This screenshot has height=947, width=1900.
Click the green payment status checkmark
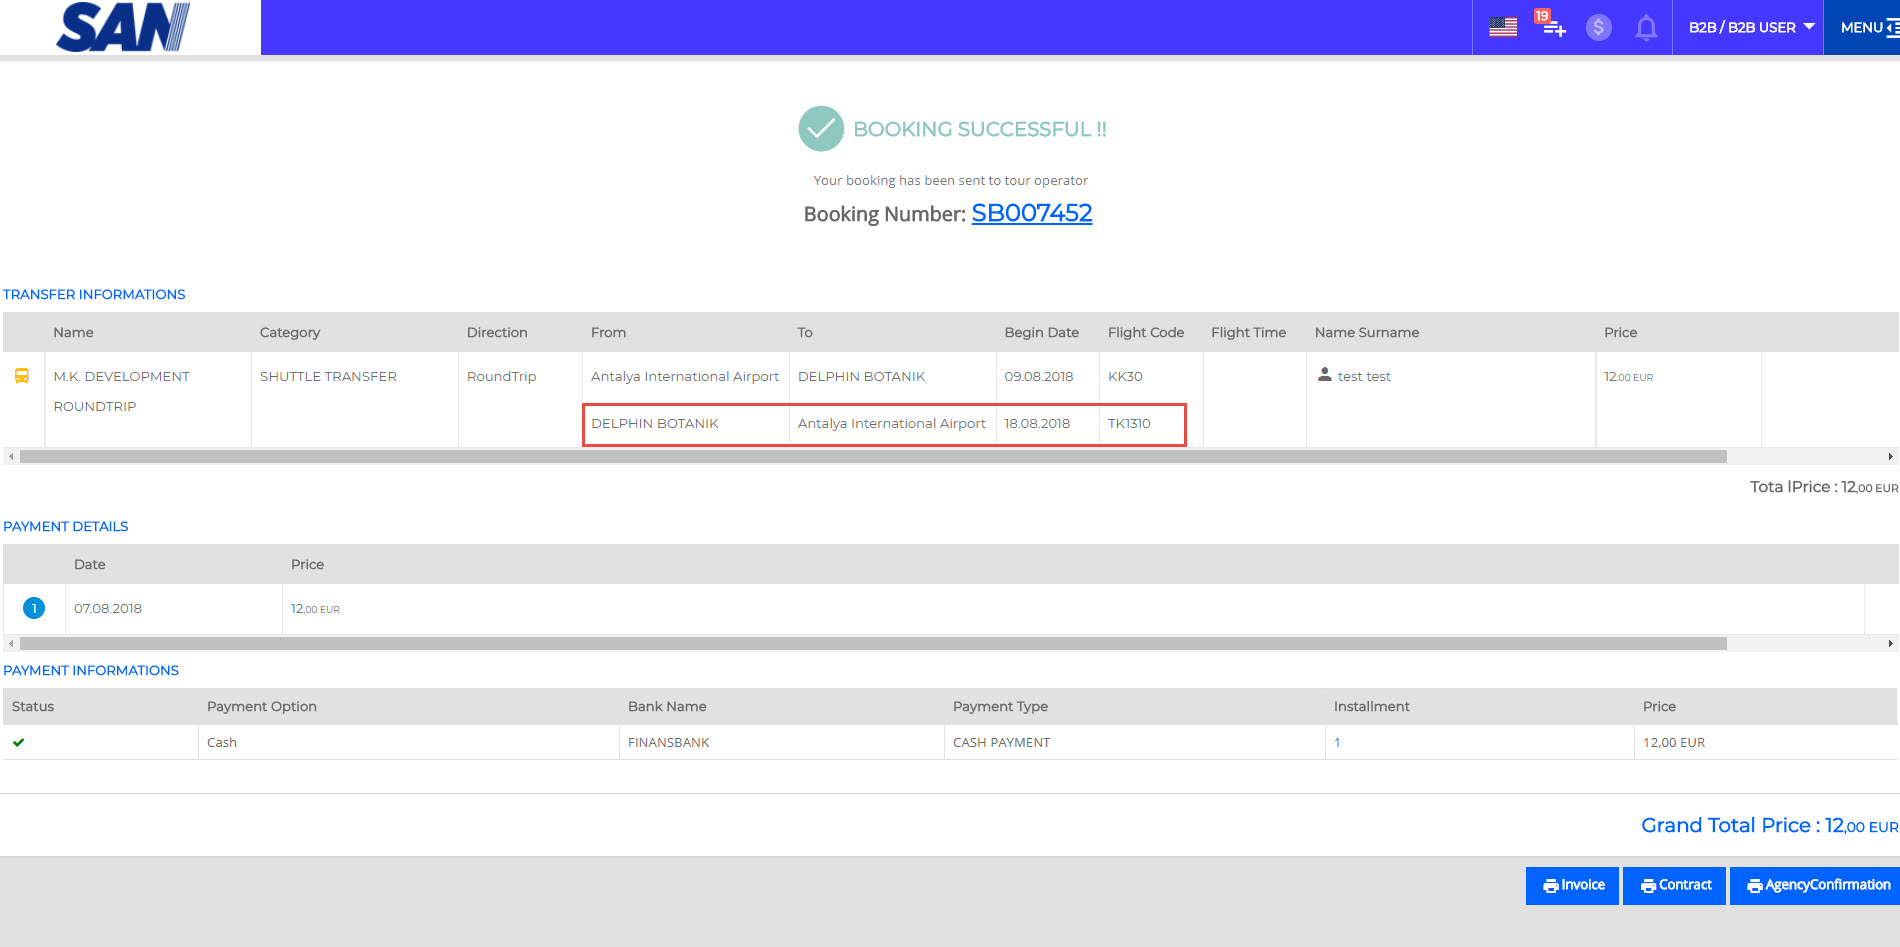point(19,742)
